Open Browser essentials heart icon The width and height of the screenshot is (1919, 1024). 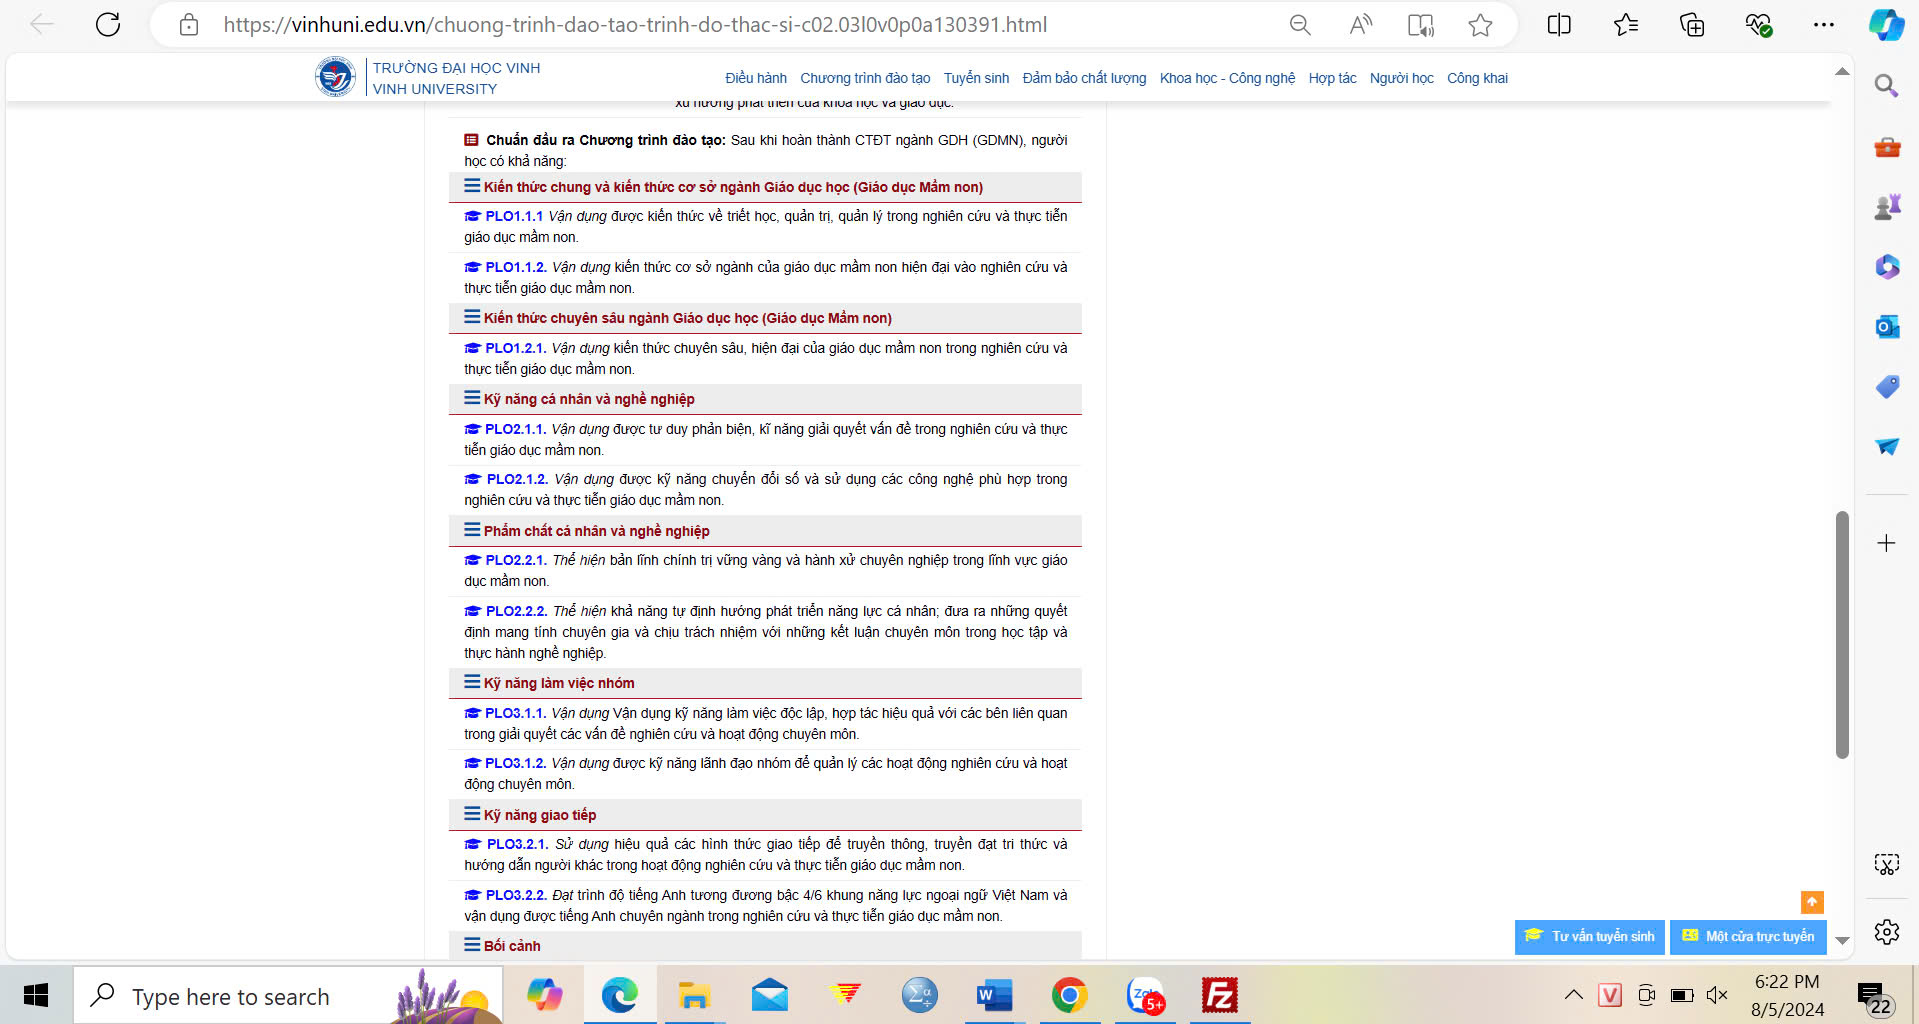point(1759,25)
